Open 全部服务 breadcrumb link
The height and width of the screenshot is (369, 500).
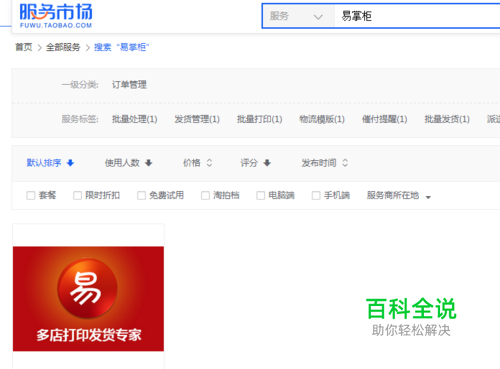click(x=63, y=47)
